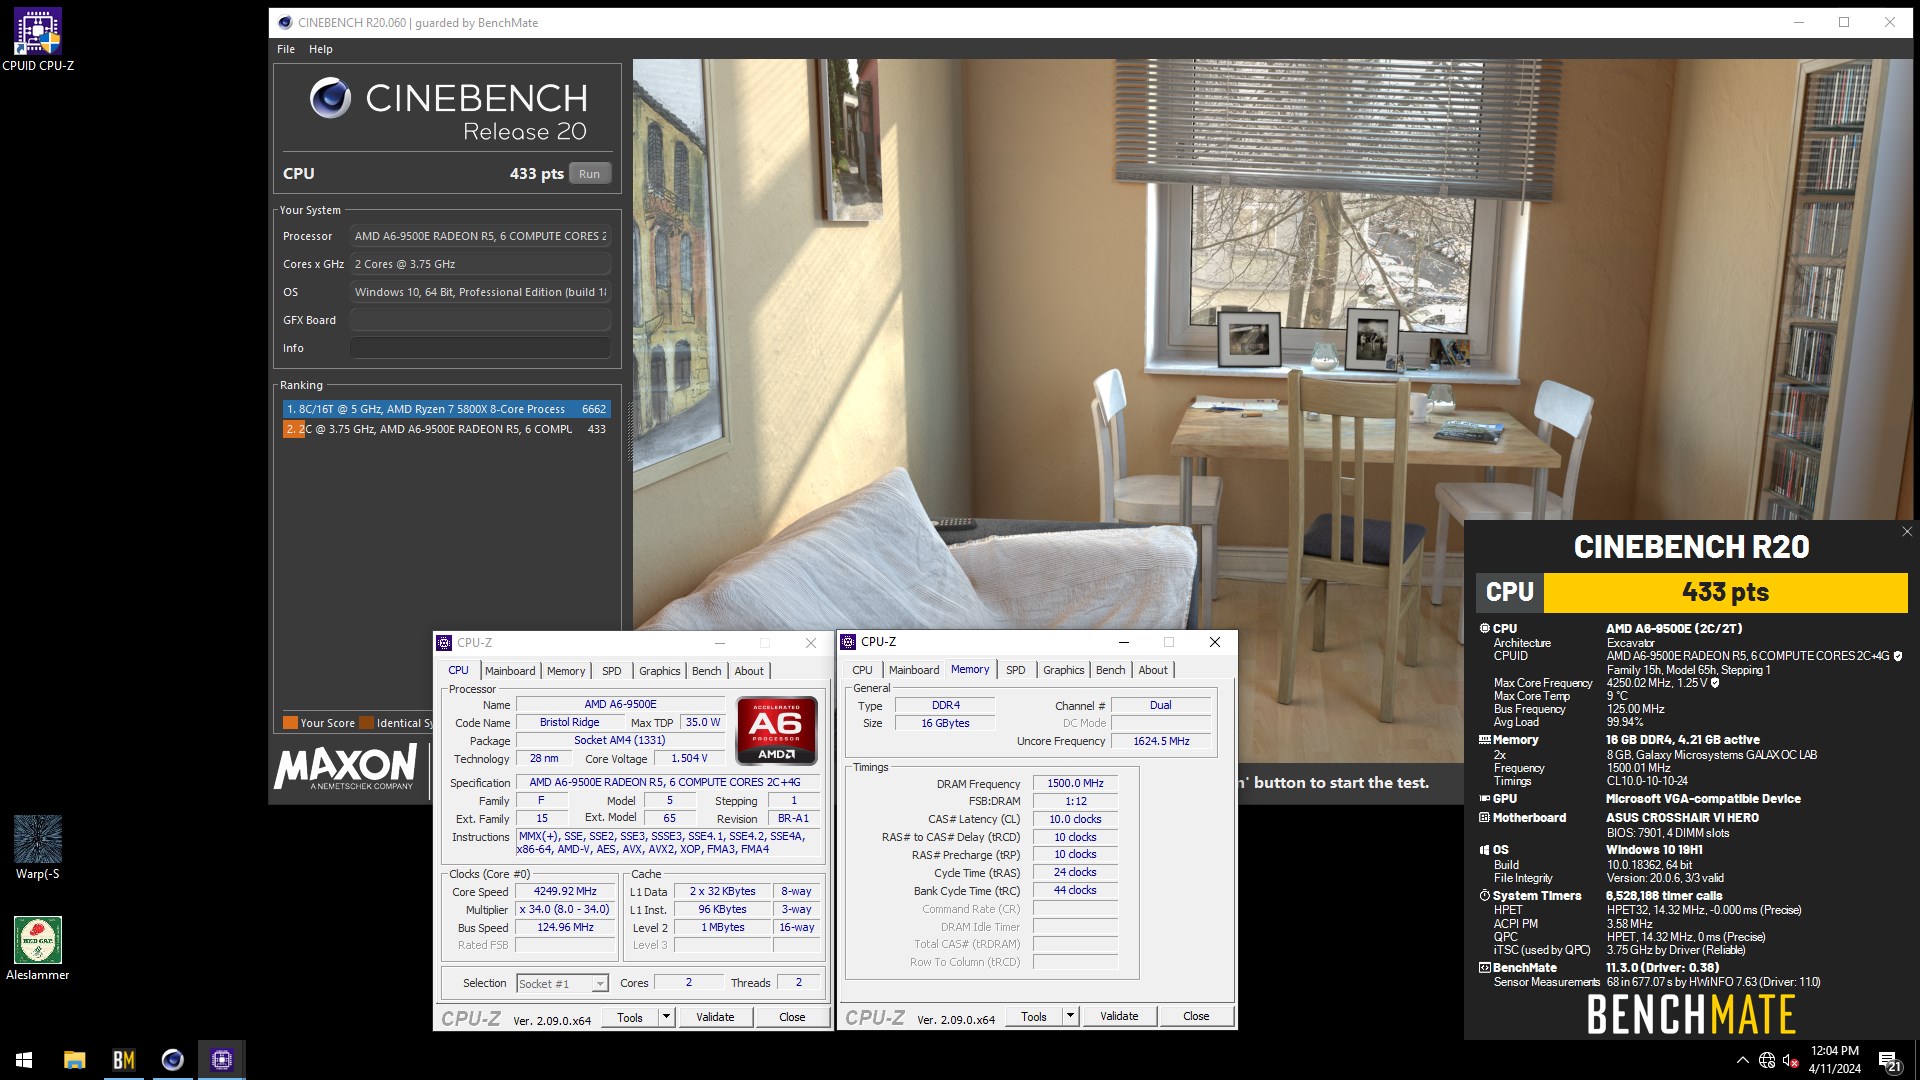
Task: Click Close button in right CPU-Z
Action: (x=1196, y=1016)
